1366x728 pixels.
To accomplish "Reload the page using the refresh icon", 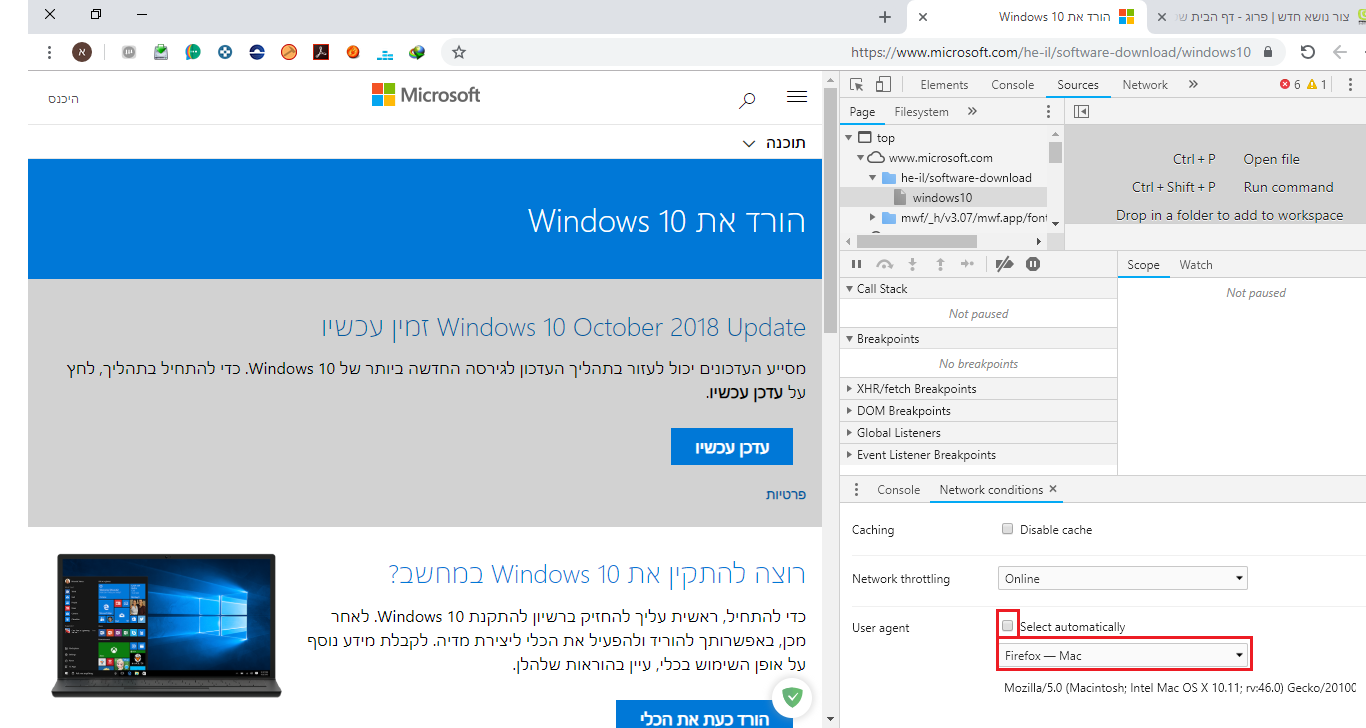I will click(x=1308, y=52).
